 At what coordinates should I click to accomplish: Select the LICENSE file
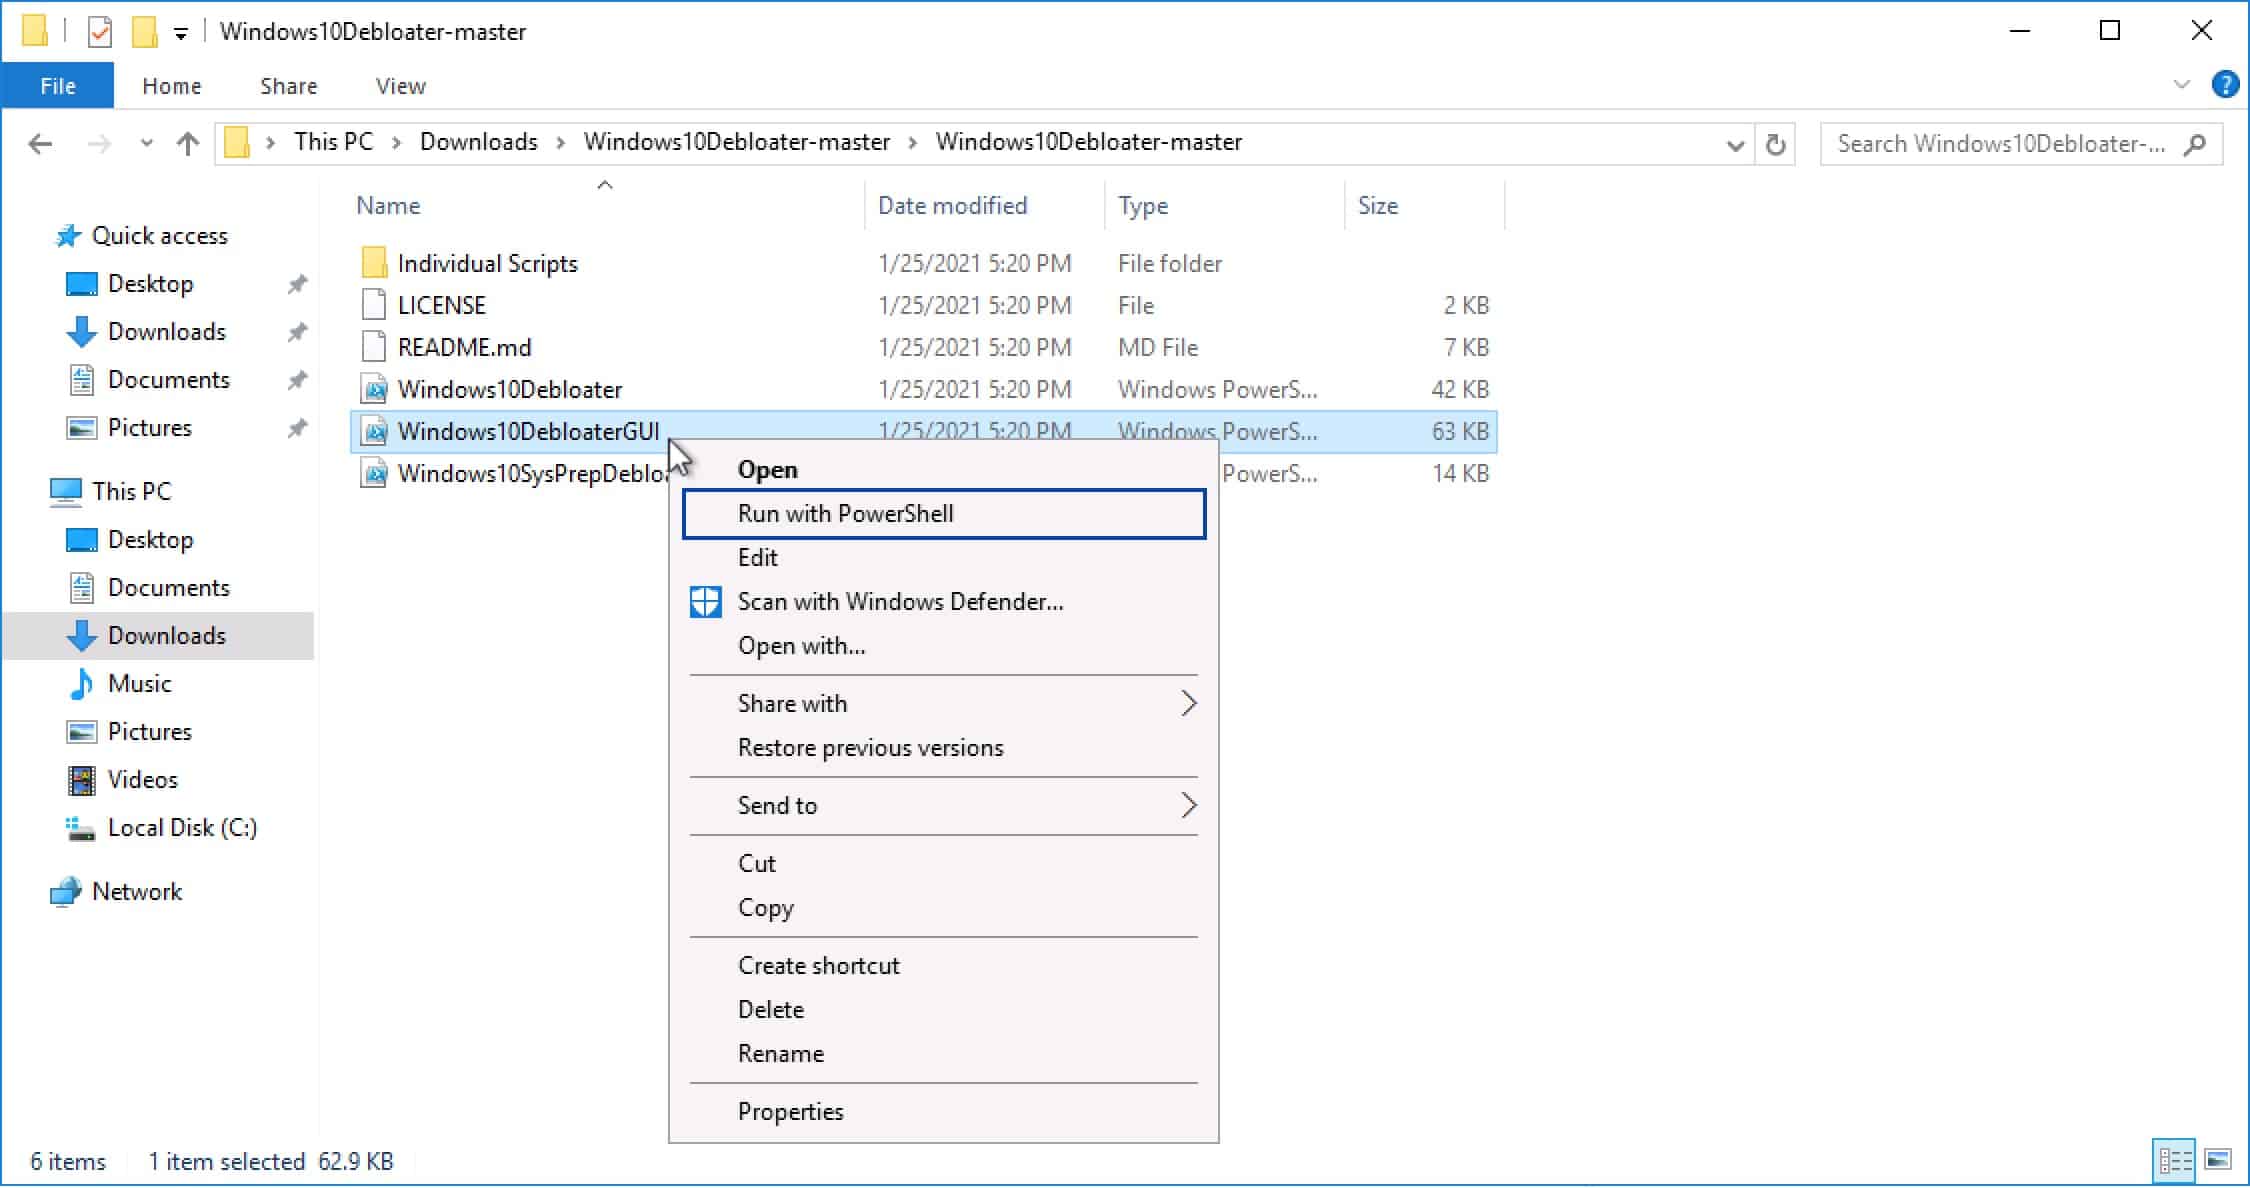tap(441, 306)
